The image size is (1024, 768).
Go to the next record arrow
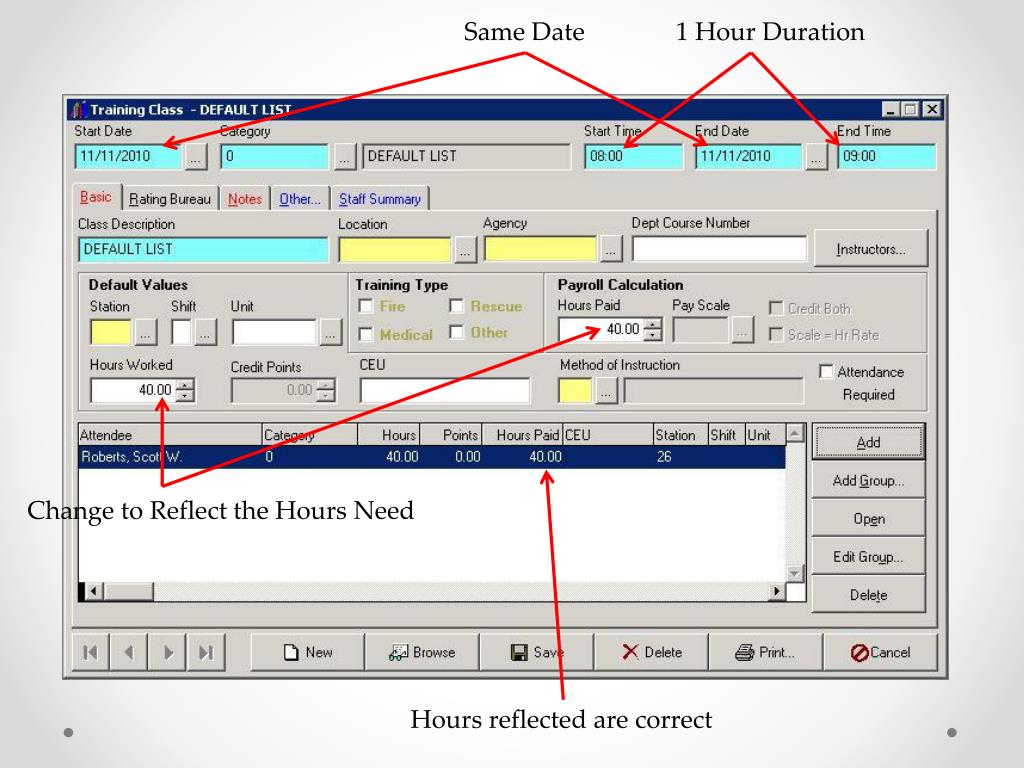click(167, 652)
